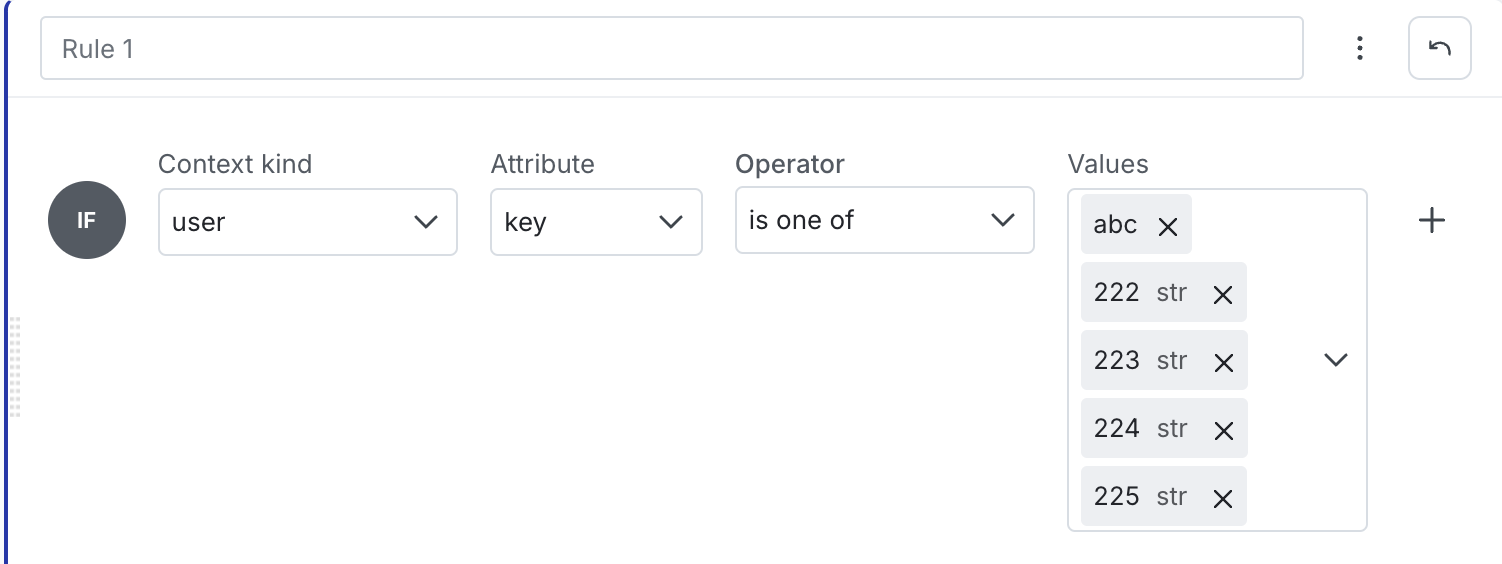The height and width of the screenshot is (564, 1502).
Task: Click the undo arrow button
Action: click(1439, 47)
